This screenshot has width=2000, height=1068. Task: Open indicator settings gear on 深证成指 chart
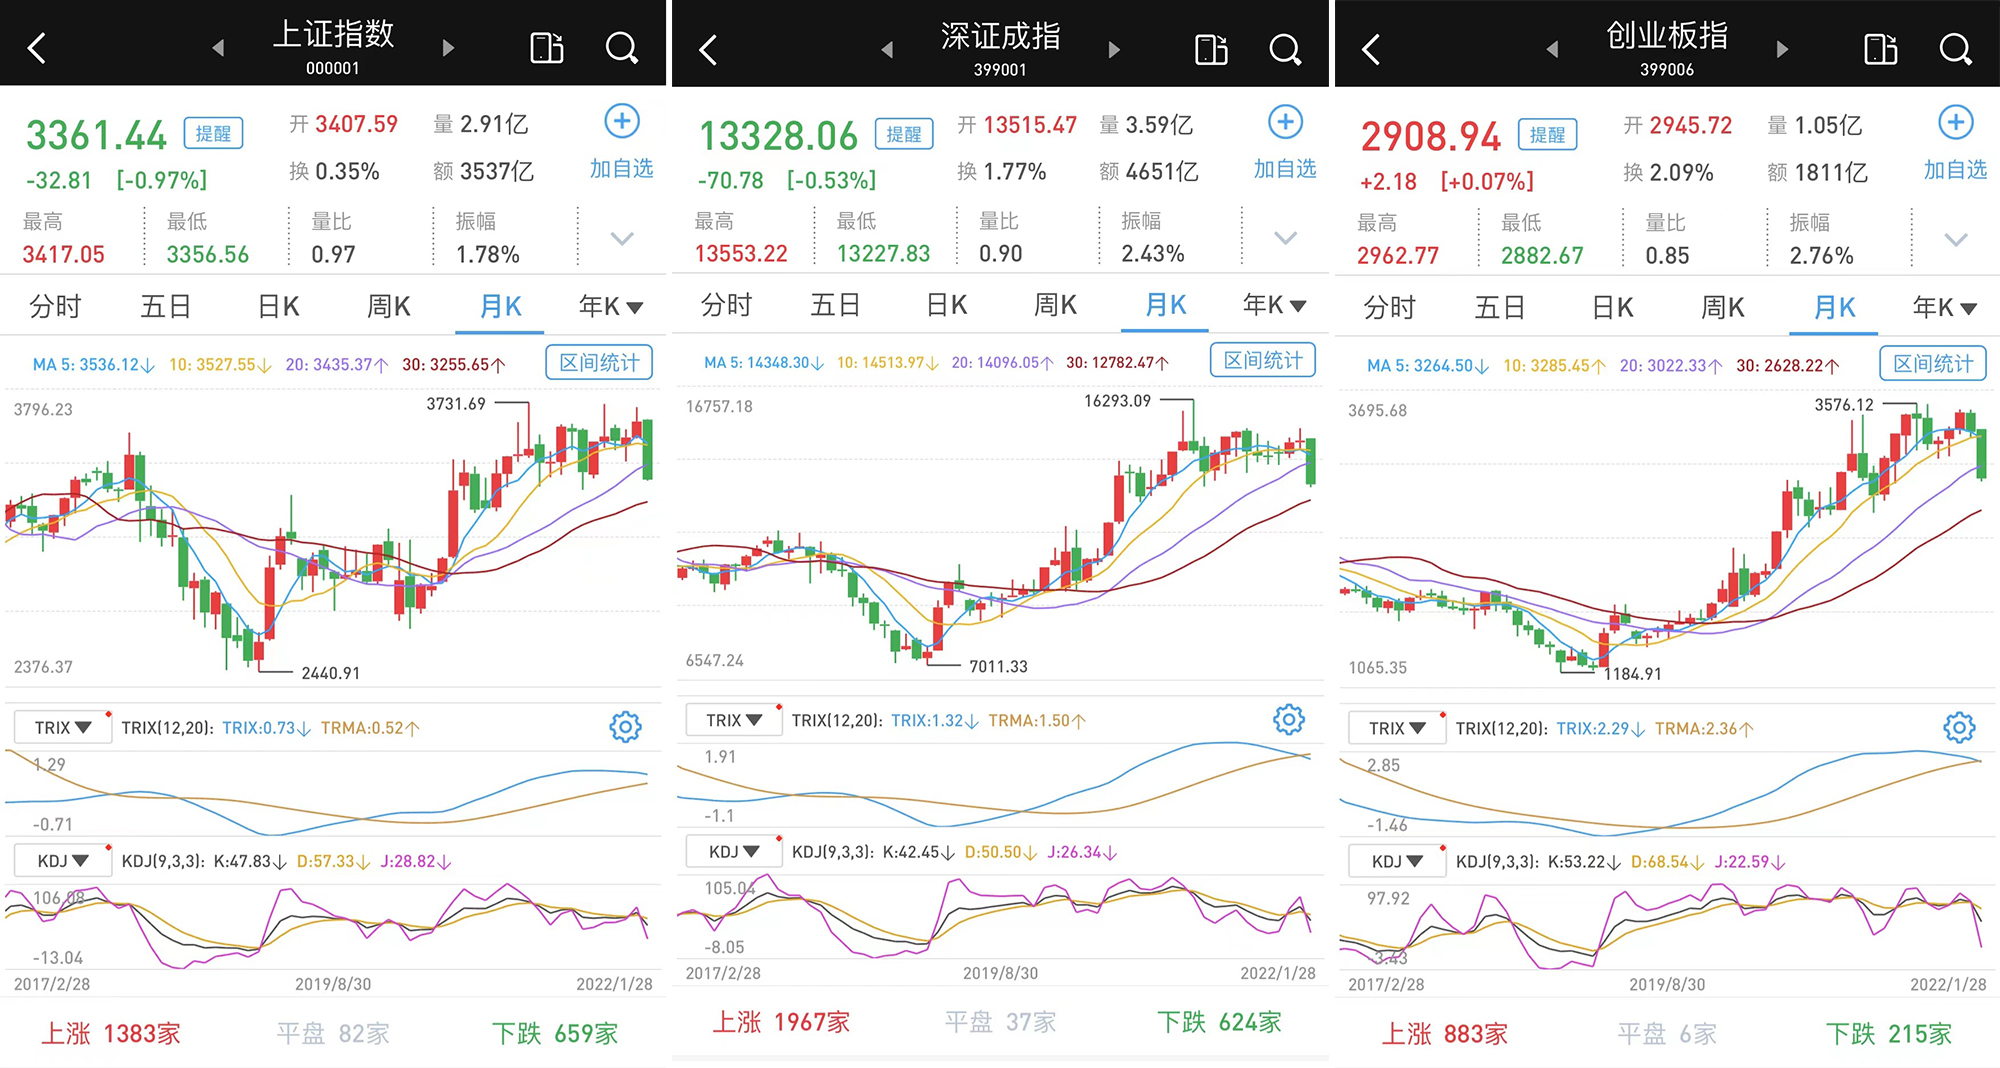1288,719
